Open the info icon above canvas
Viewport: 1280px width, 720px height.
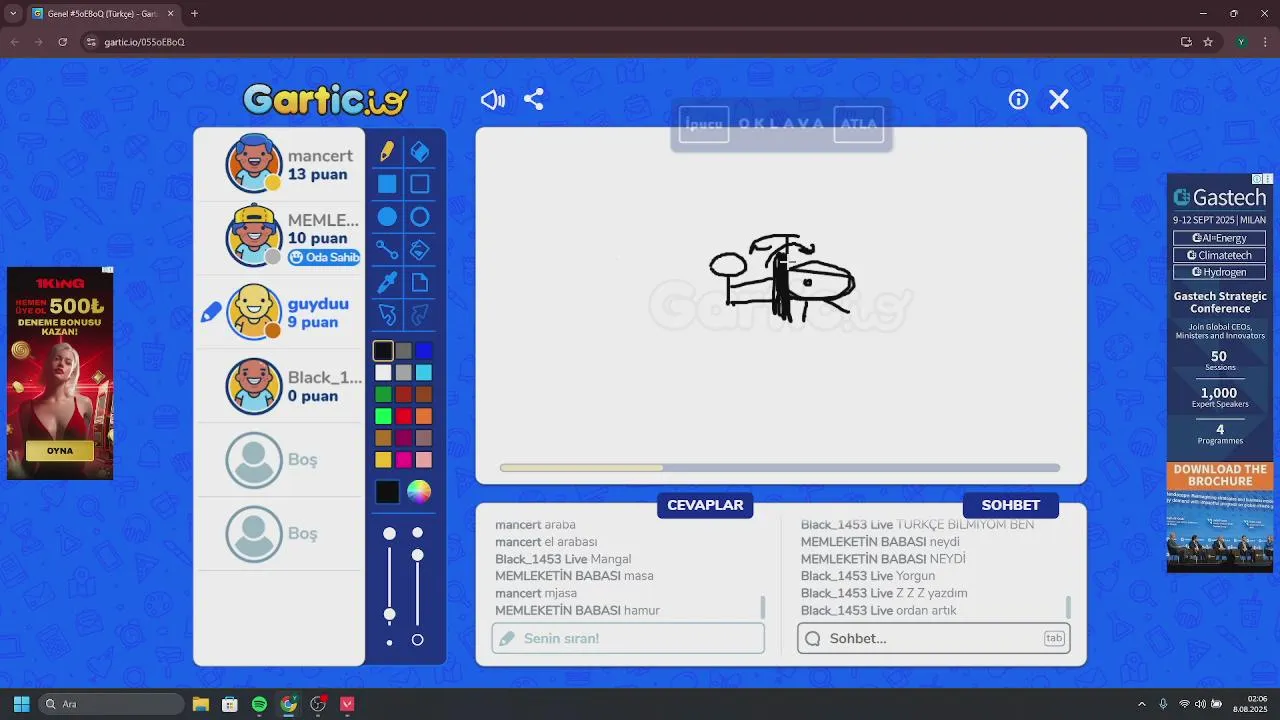tap(1018, 99)
